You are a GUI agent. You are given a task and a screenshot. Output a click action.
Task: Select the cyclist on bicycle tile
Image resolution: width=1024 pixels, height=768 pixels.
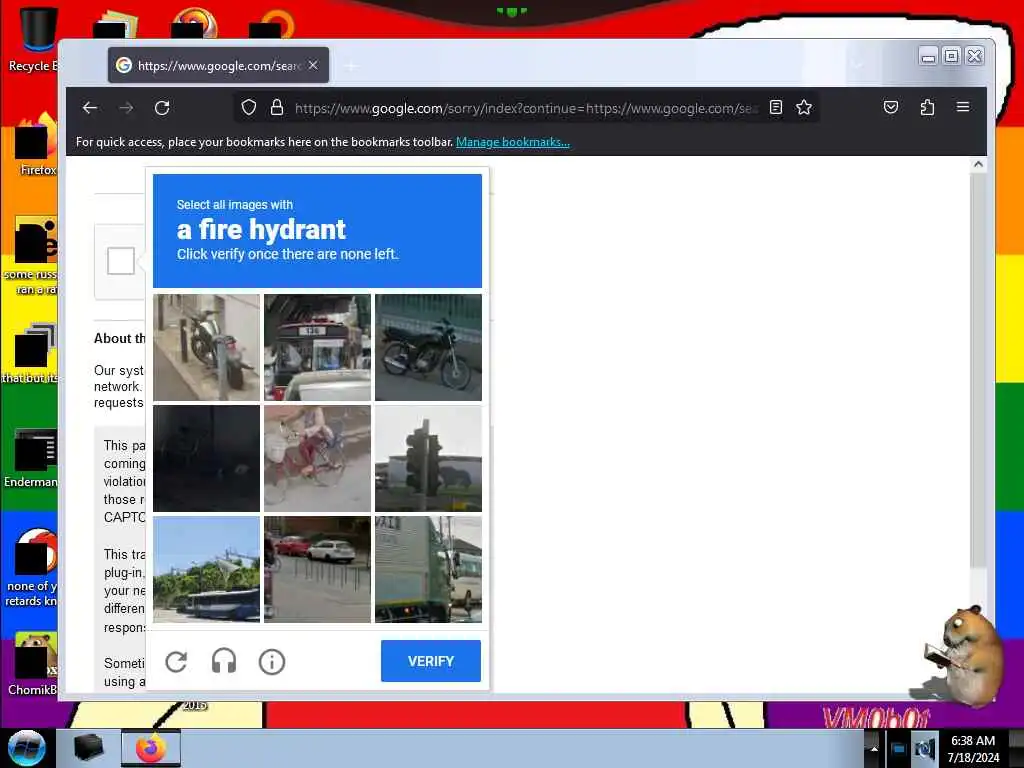point(317,458)
